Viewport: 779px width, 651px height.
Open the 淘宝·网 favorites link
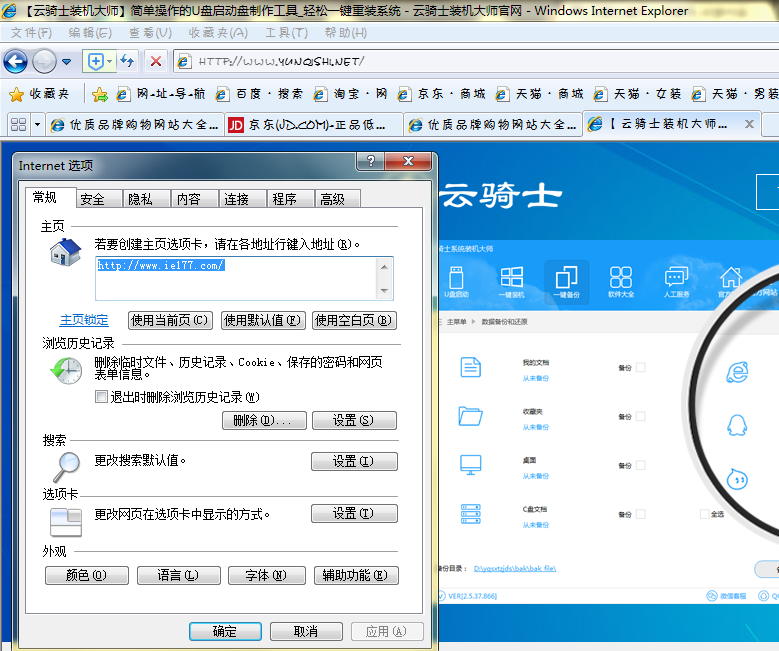click(x=350, y=94)
